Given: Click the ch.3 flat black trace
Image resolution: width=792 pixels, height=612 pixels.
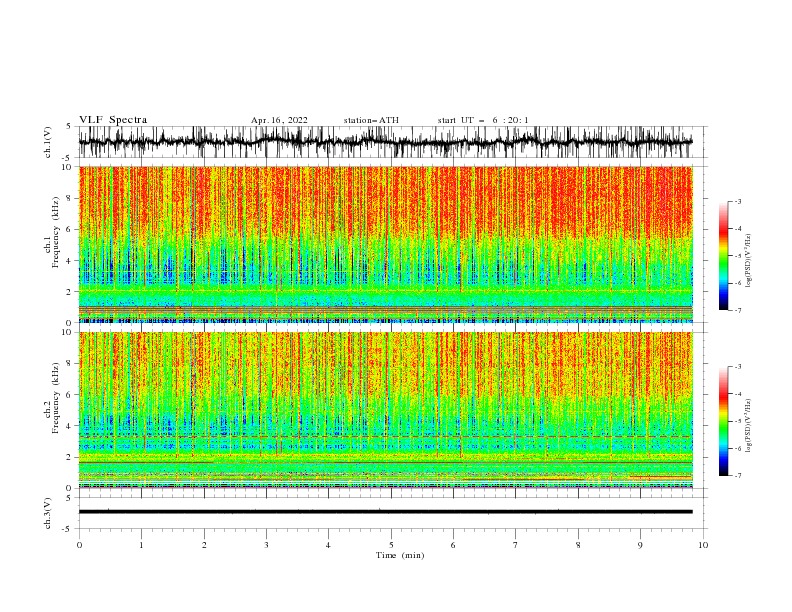Looking at the screenshot, I should (385, 512).
